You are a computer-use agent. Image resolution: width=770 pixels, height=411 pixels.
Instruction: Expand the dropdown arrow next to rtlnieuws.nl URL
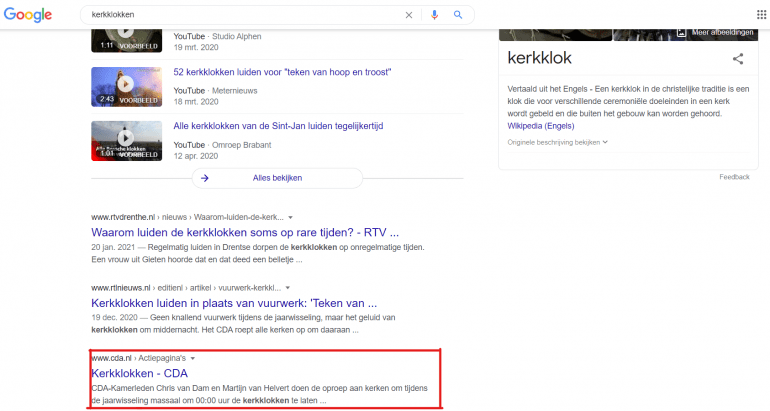288,288
